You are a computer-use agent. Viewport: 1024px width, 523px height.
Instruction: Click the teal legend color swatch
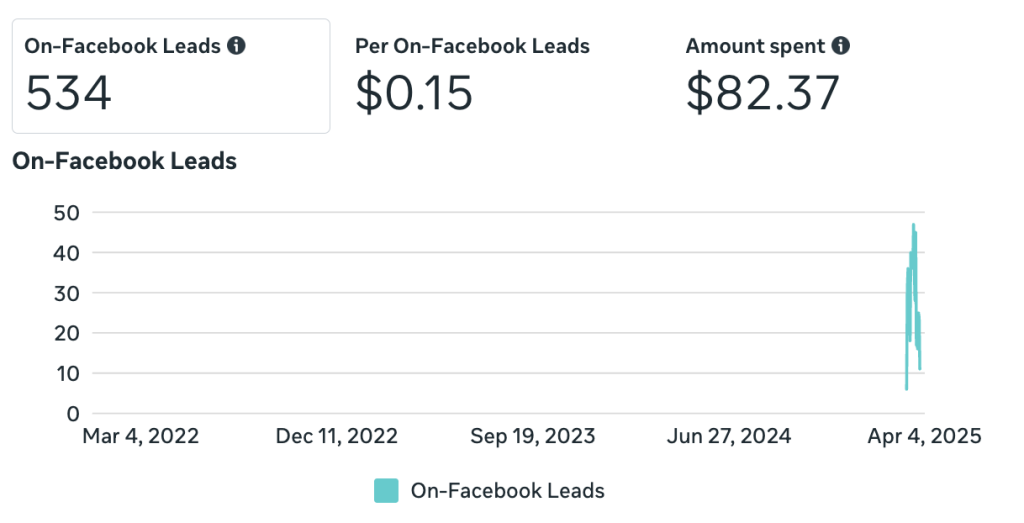[x=386, y=490]
